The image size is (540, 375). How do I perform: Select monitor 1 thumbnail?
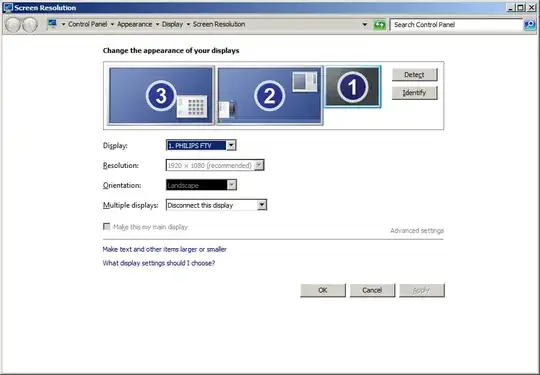click(353, 86)
